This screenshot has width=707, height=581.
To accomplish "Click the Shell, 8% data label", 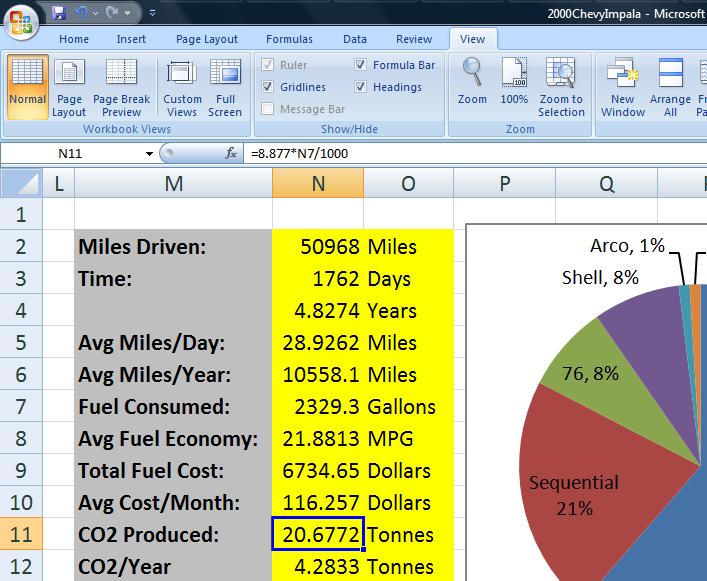I will (600, 277).
